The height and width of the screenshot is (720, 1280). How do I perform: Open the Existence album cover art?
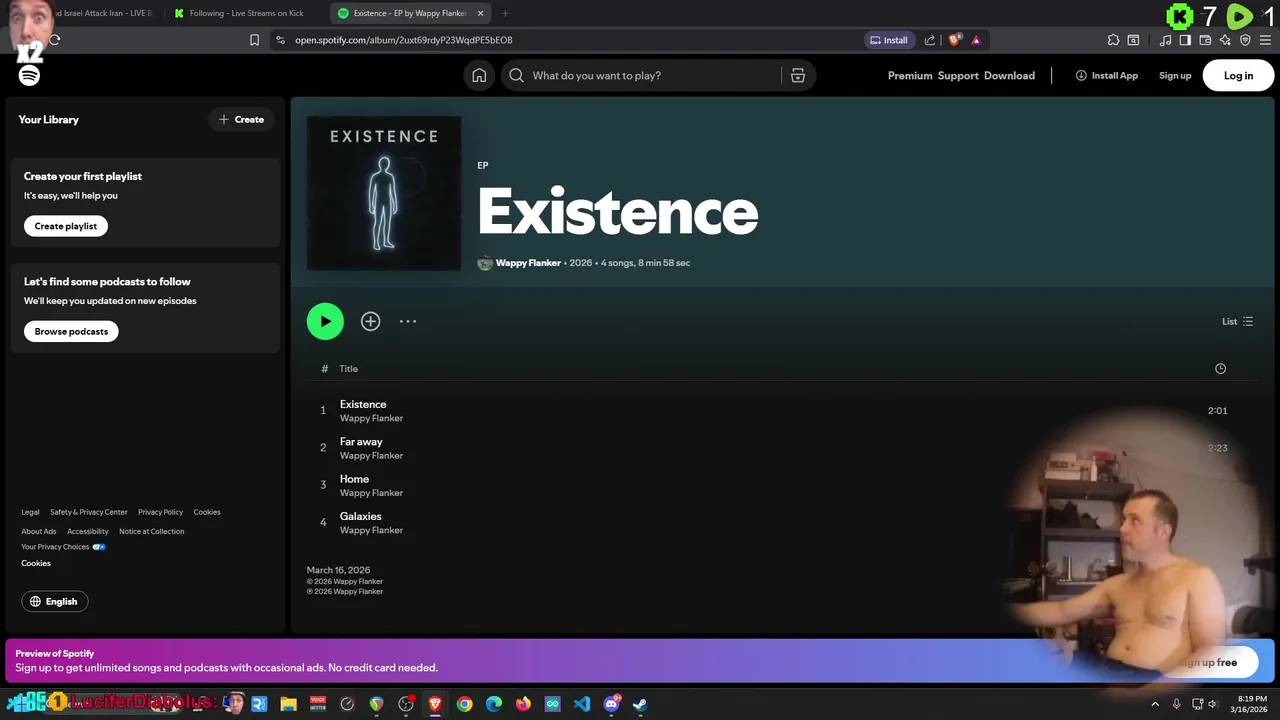pyautogui.click(x=384, y=193)
